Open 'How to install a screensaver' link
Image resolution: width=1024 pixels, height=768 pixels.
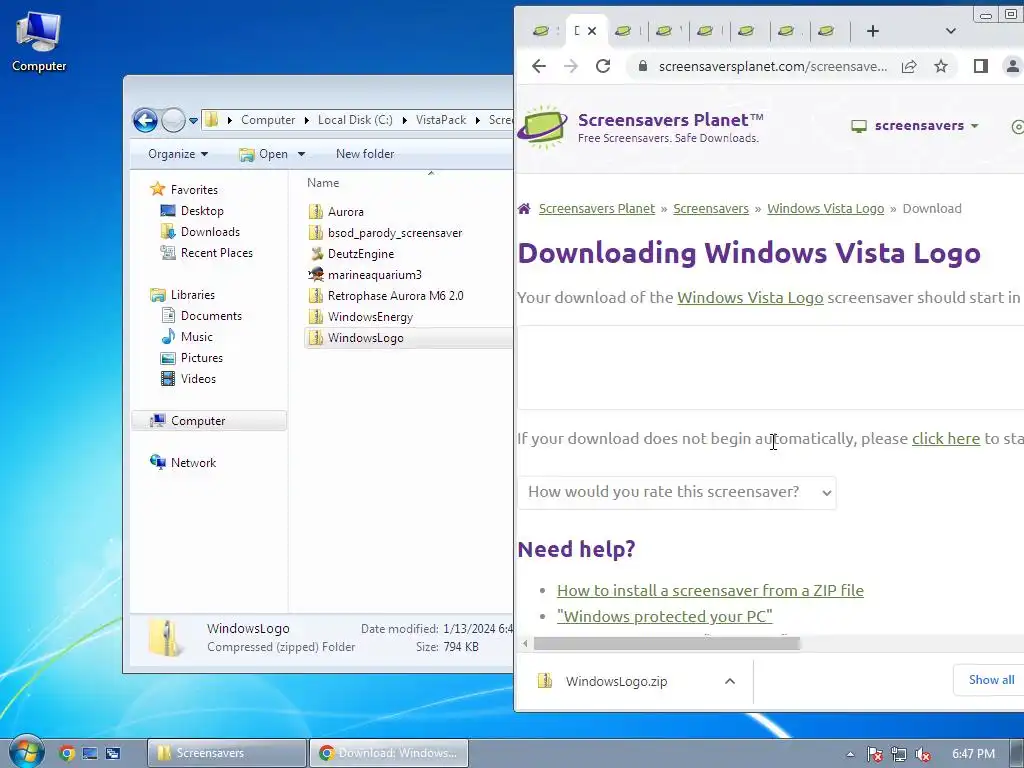710,590
